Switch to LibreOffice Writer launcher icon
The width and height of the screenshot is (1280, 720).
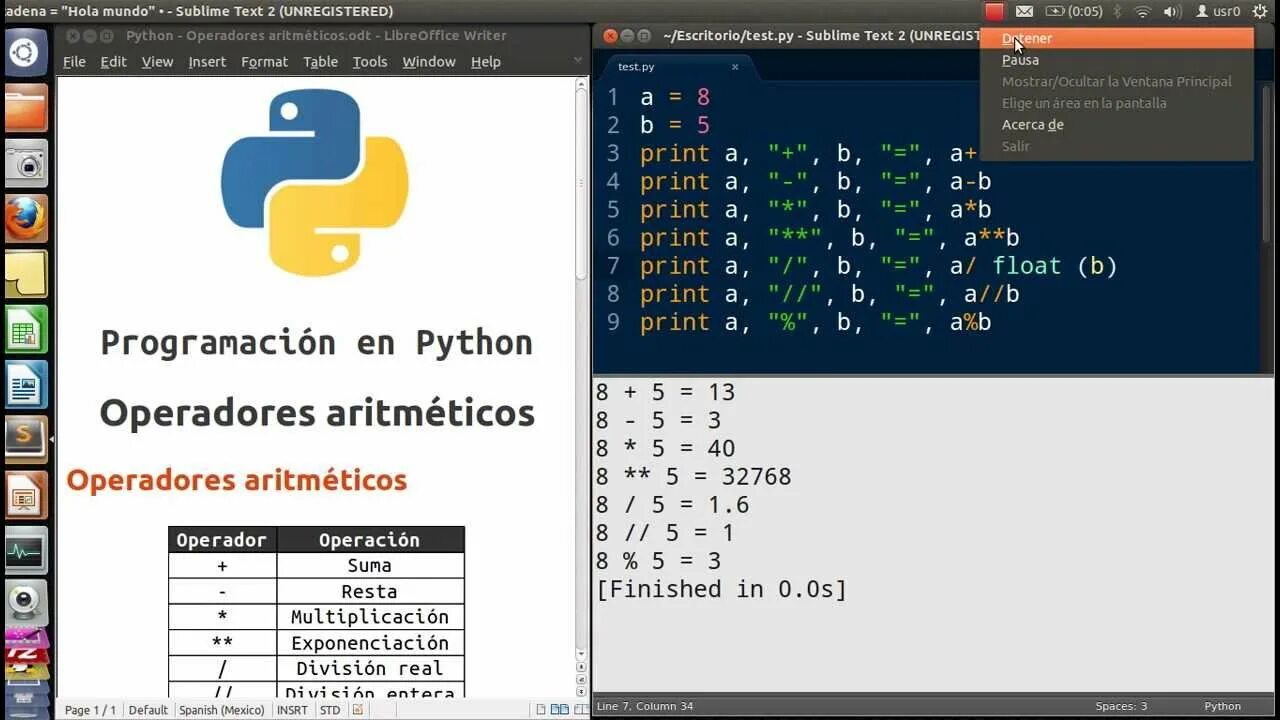[26, 384]
